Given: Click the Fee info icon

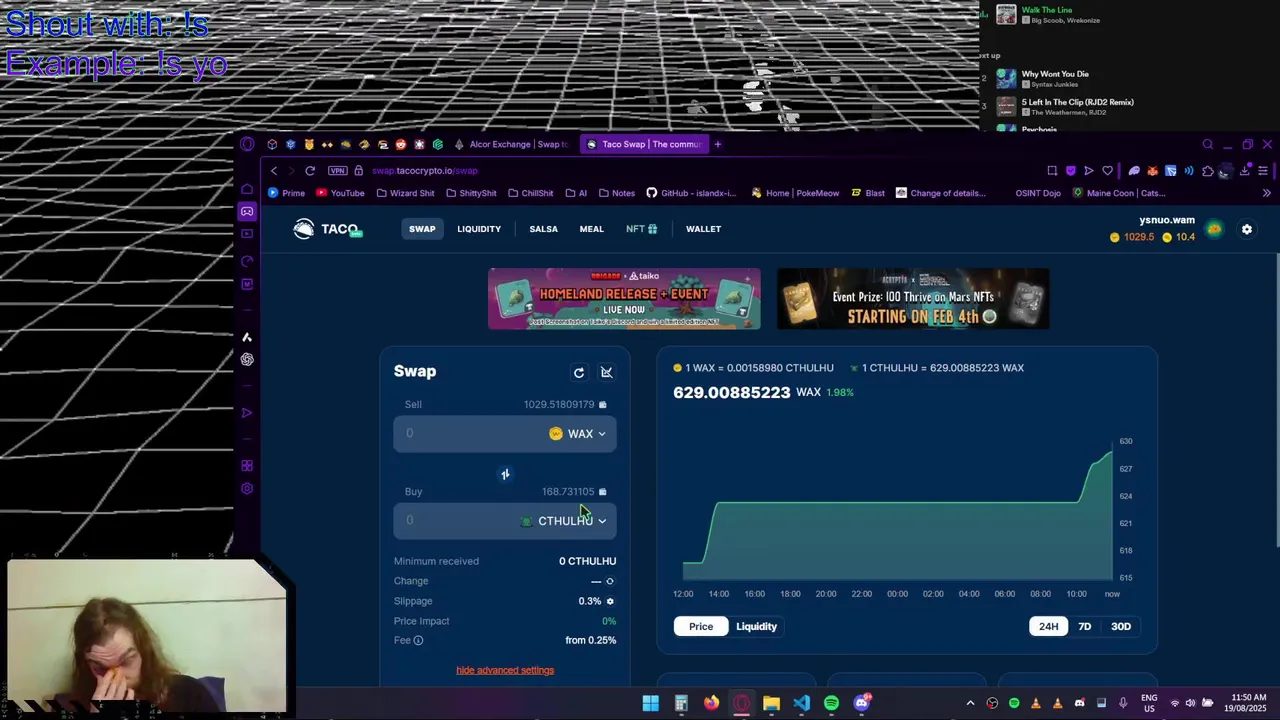Looking at the screenshot, I should 418,640.
